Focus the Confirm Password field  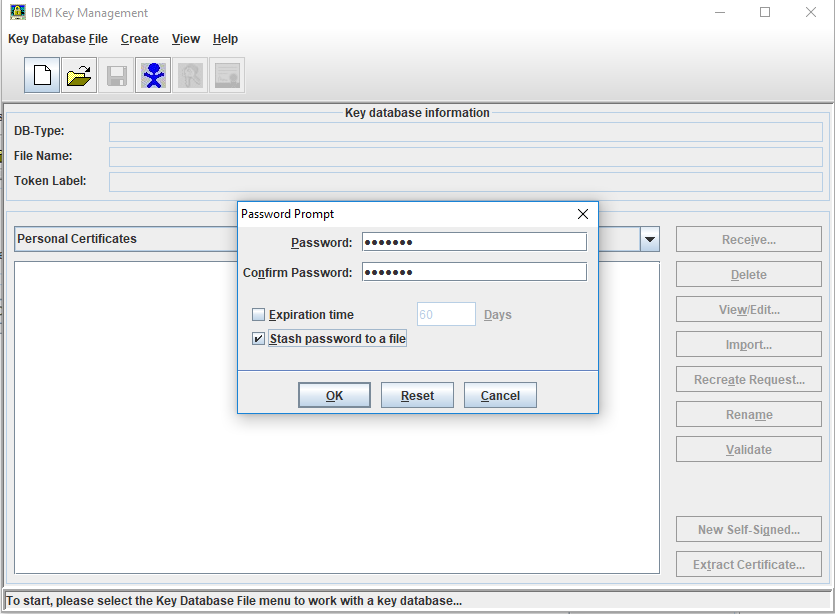tap(474, 272)
